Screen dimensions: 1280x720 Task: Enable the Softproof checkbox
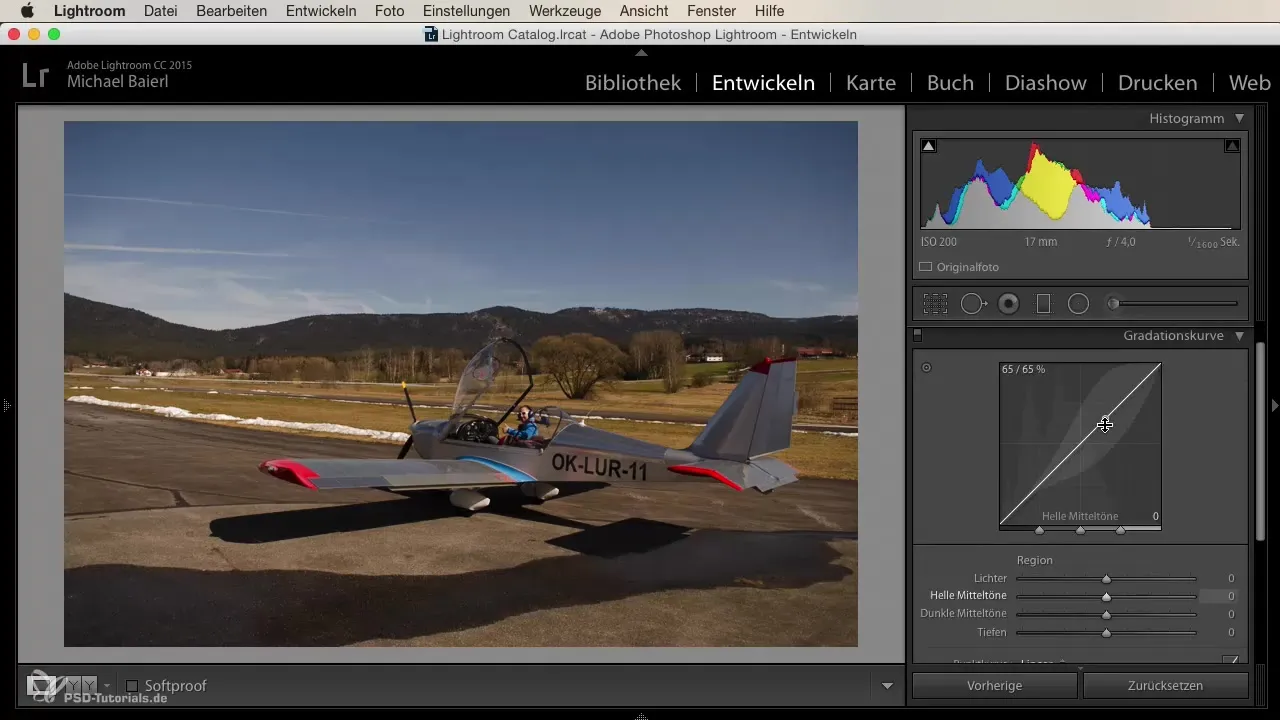(x=132, y=686)
